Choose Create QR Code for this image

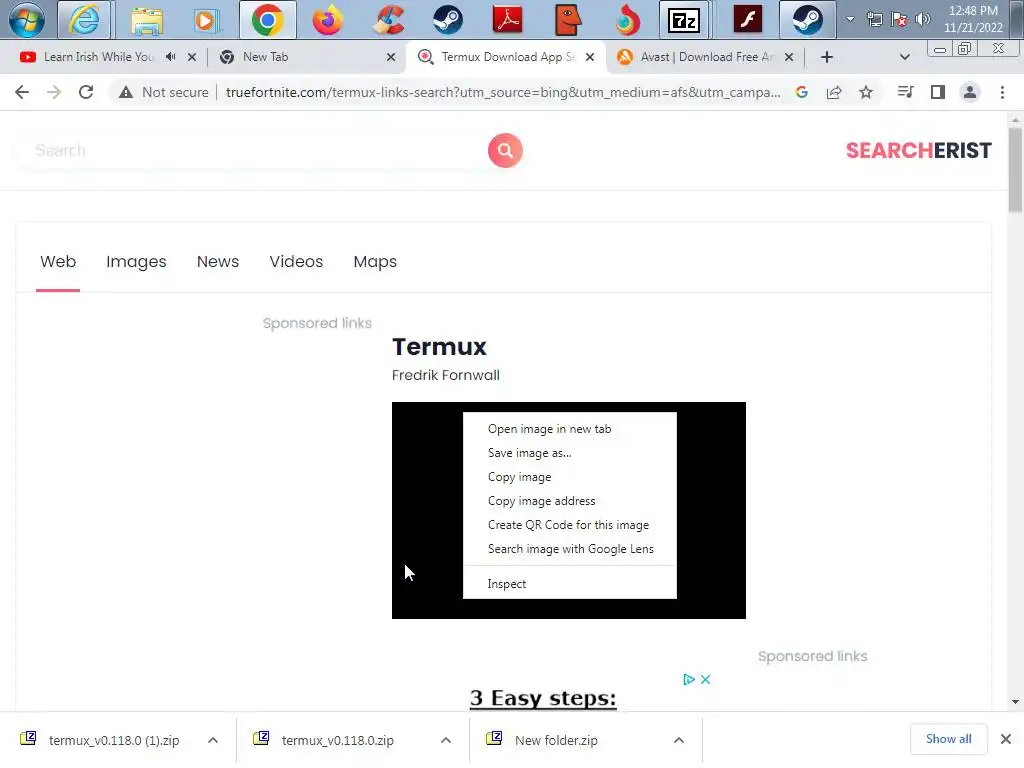(569, 525)
